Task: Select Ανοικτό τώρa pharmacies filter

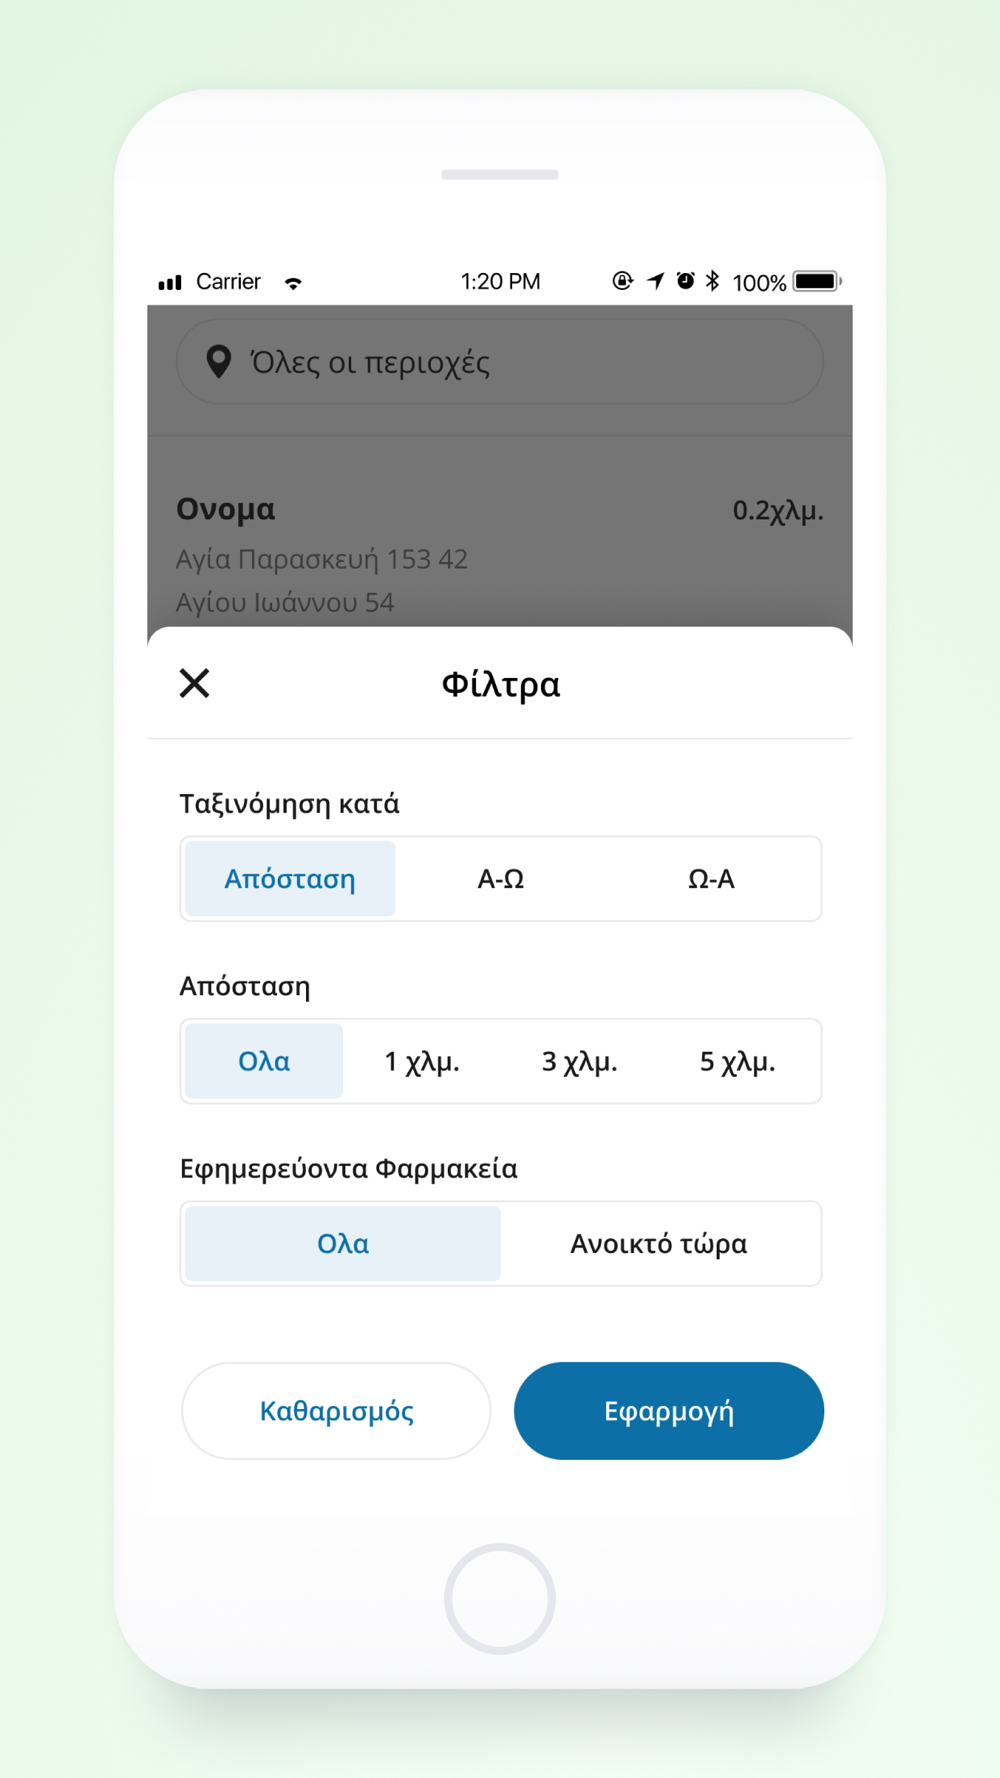Action: [658, 1243]
